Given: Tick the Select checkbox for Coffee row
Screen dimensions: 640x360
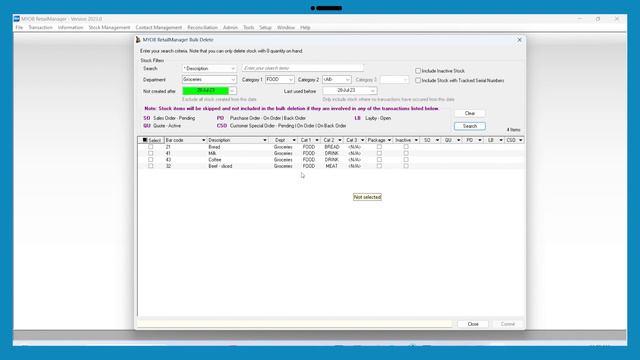Looking at the screenshot, I should coord(151,160).
